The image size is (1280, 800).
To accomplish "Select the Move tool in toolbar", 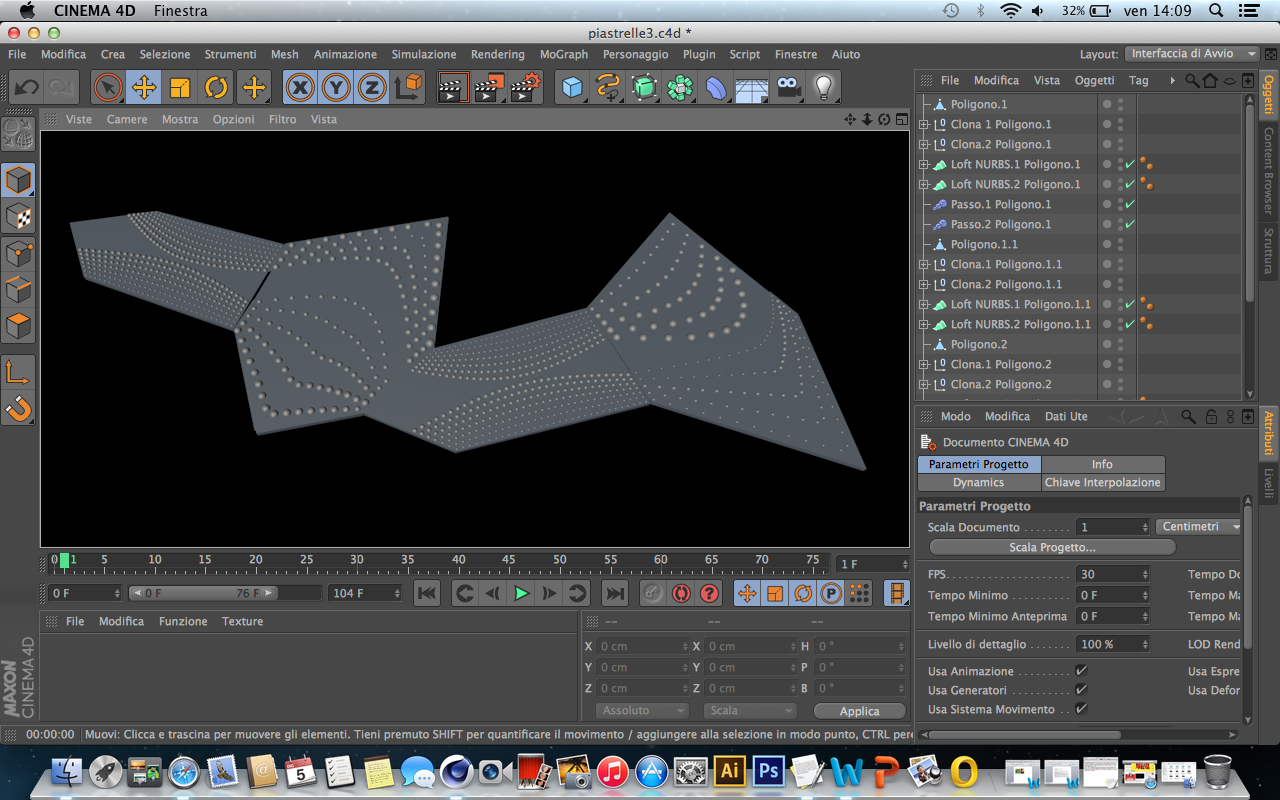I will pos(144,88).
